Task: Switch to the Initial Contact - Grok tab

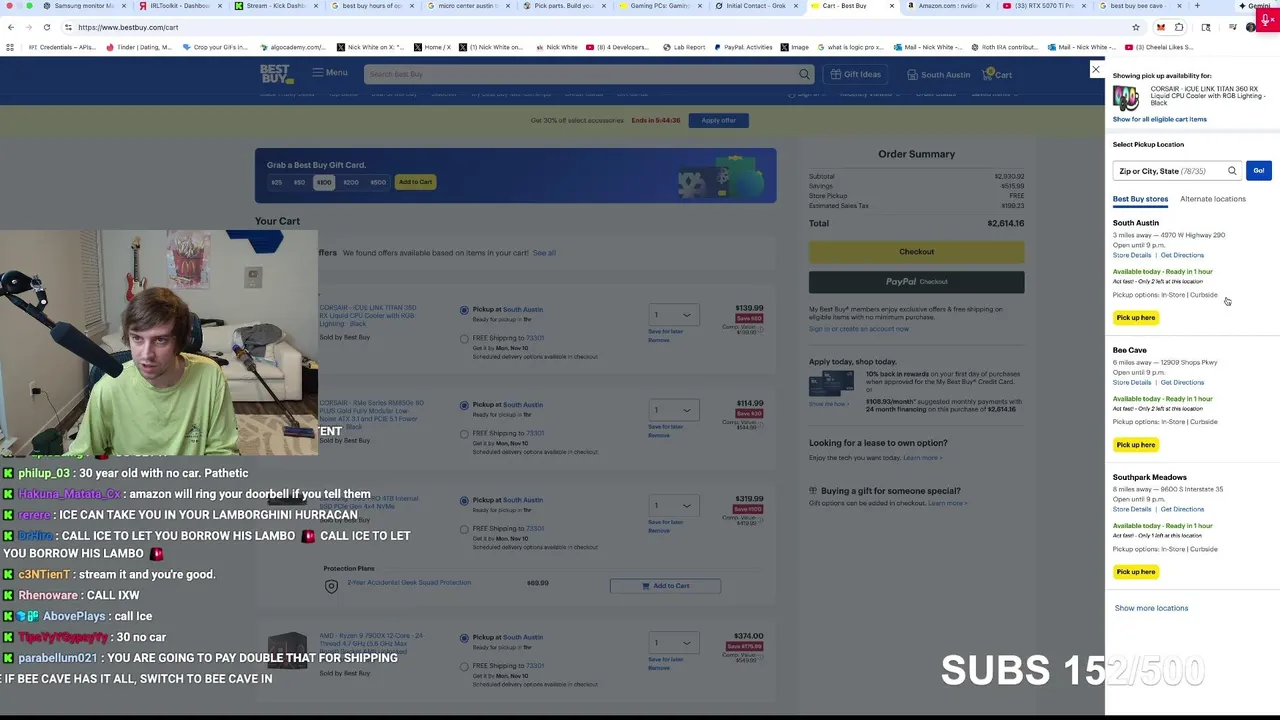Action: pyautogui.click(x=756, y=6)
